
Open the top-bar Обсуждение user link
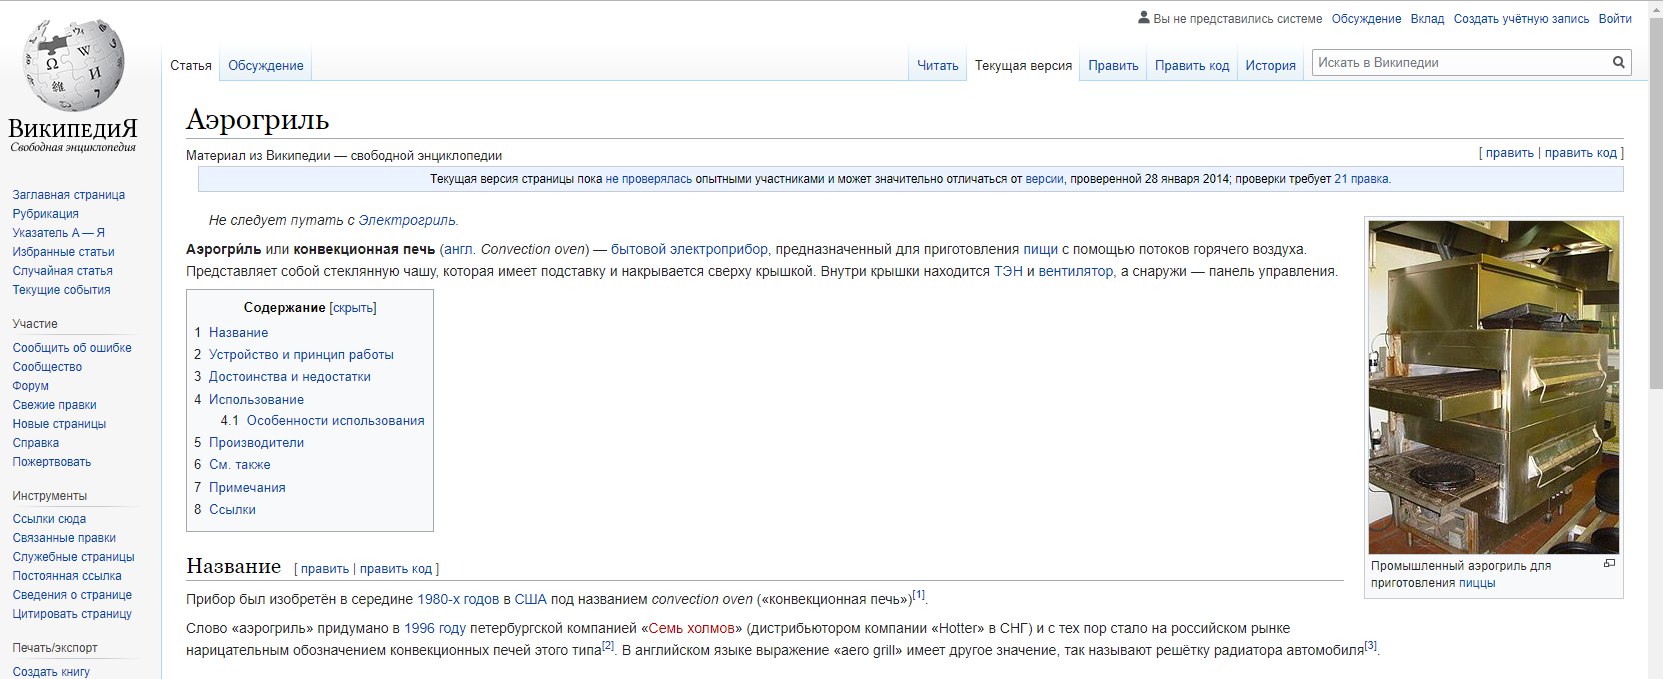[1366, 19]
